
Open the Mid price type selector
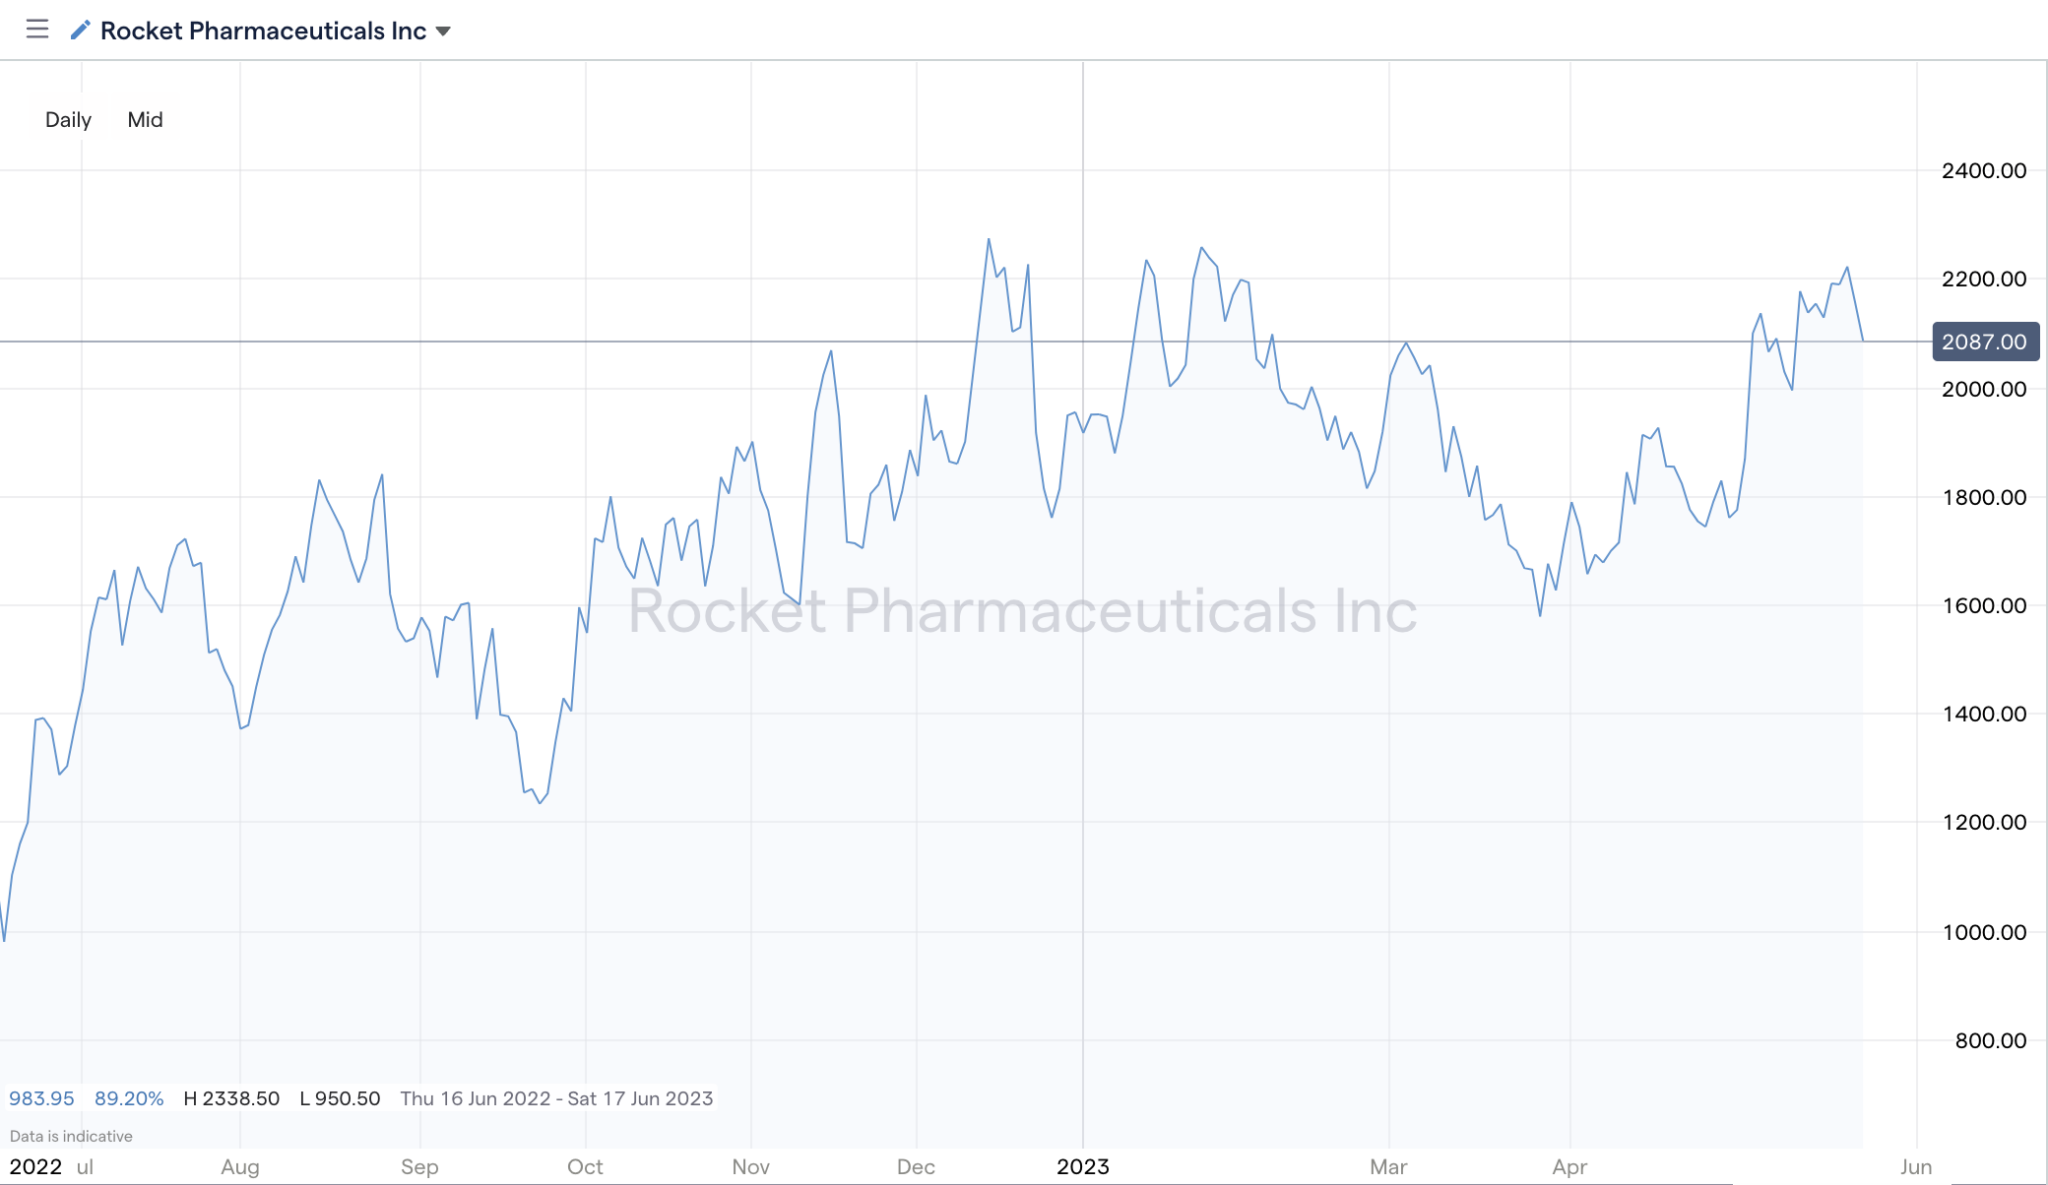tap(145, 120)
